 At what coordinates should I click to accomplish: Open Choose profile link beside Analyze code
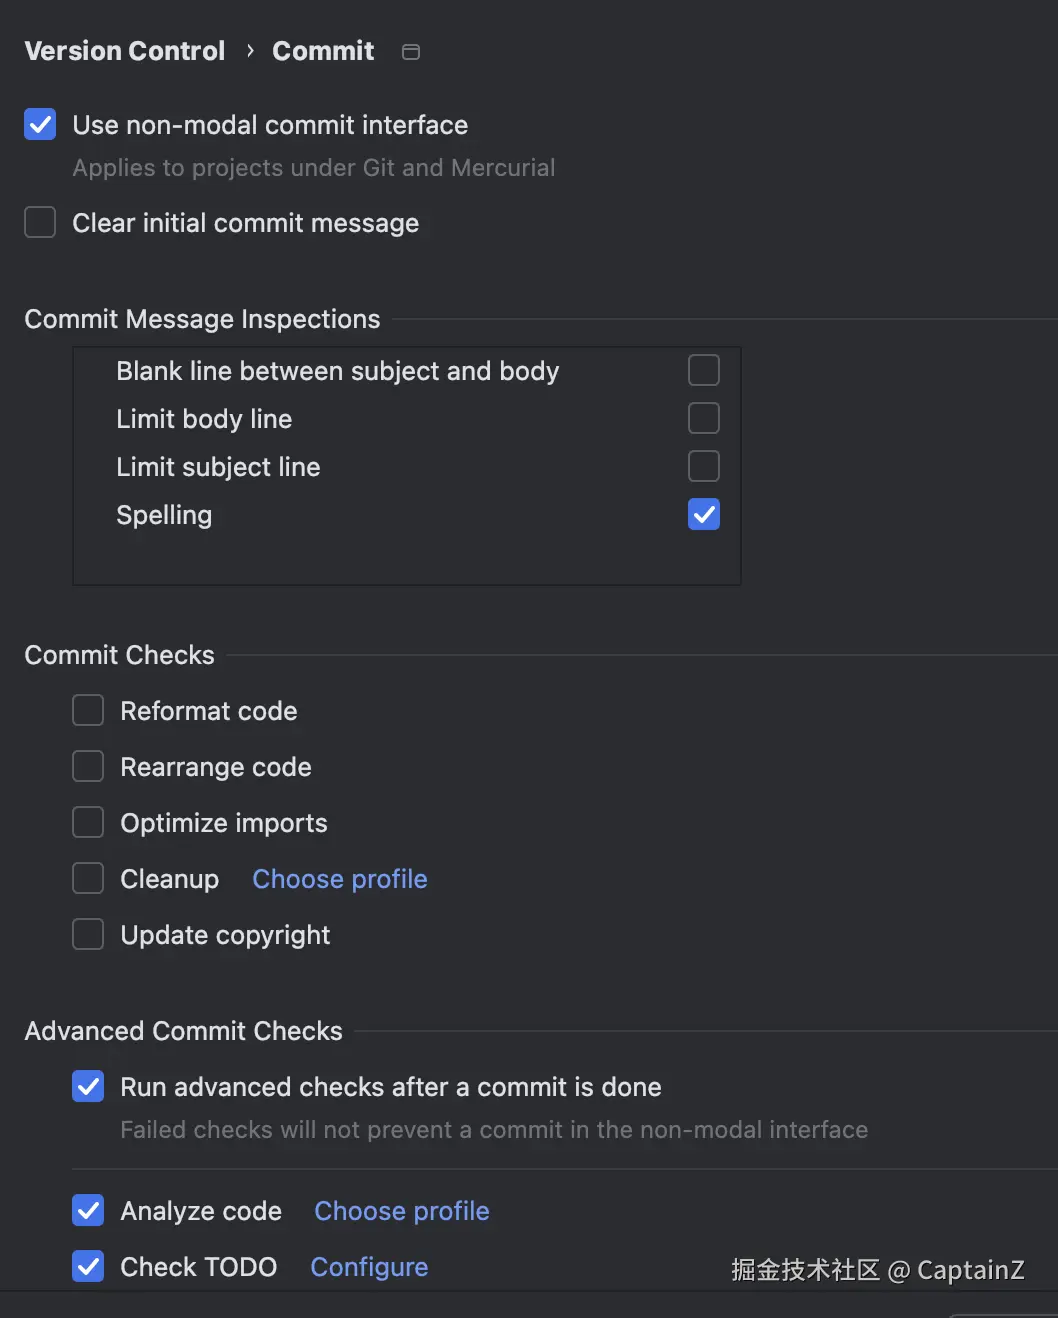(x=402, y=1211)
